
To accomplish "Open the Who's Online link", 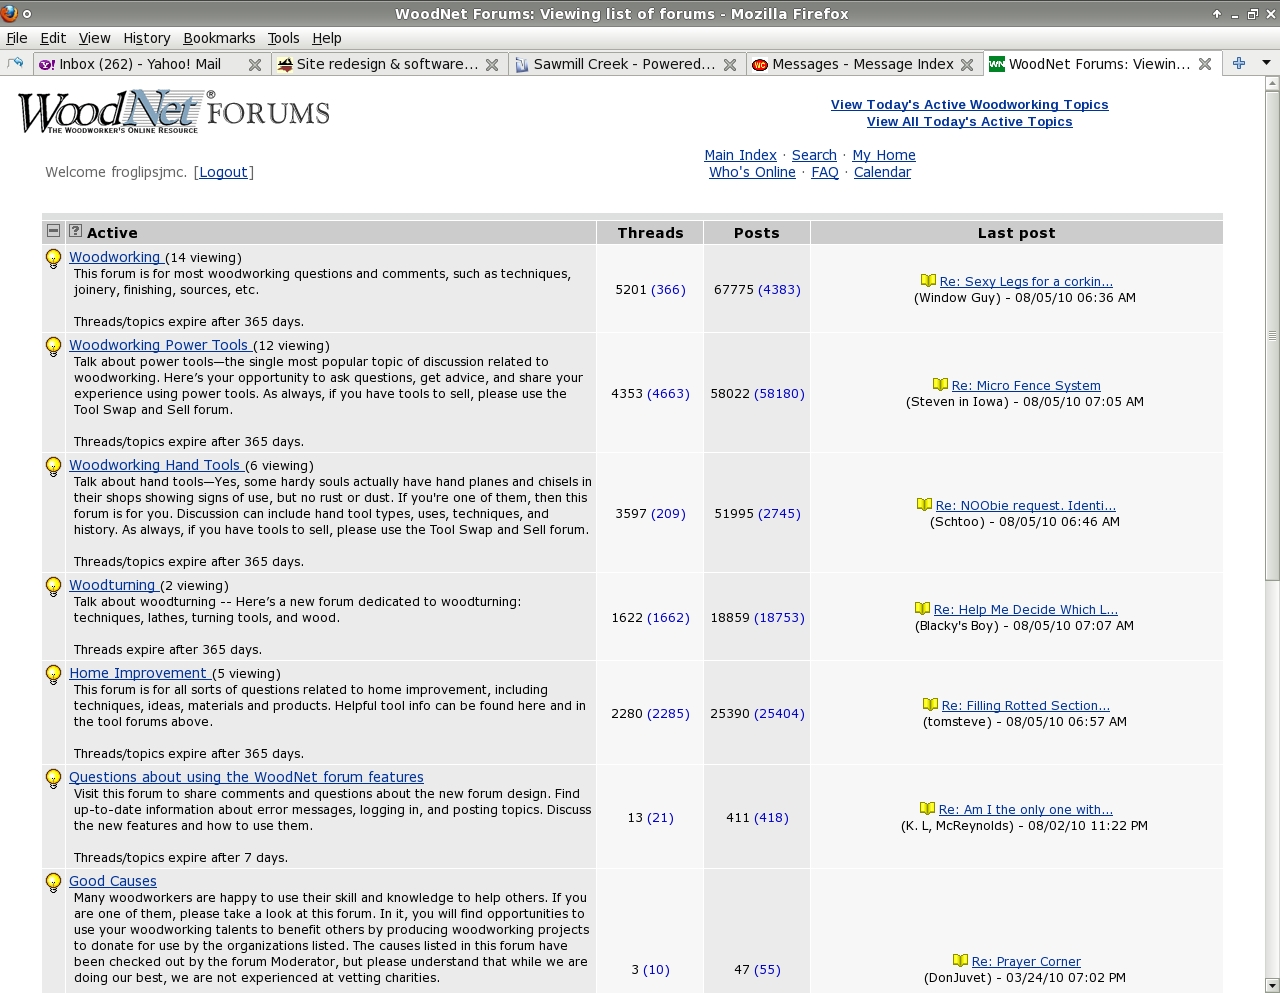I will click(x=752, y=172).
